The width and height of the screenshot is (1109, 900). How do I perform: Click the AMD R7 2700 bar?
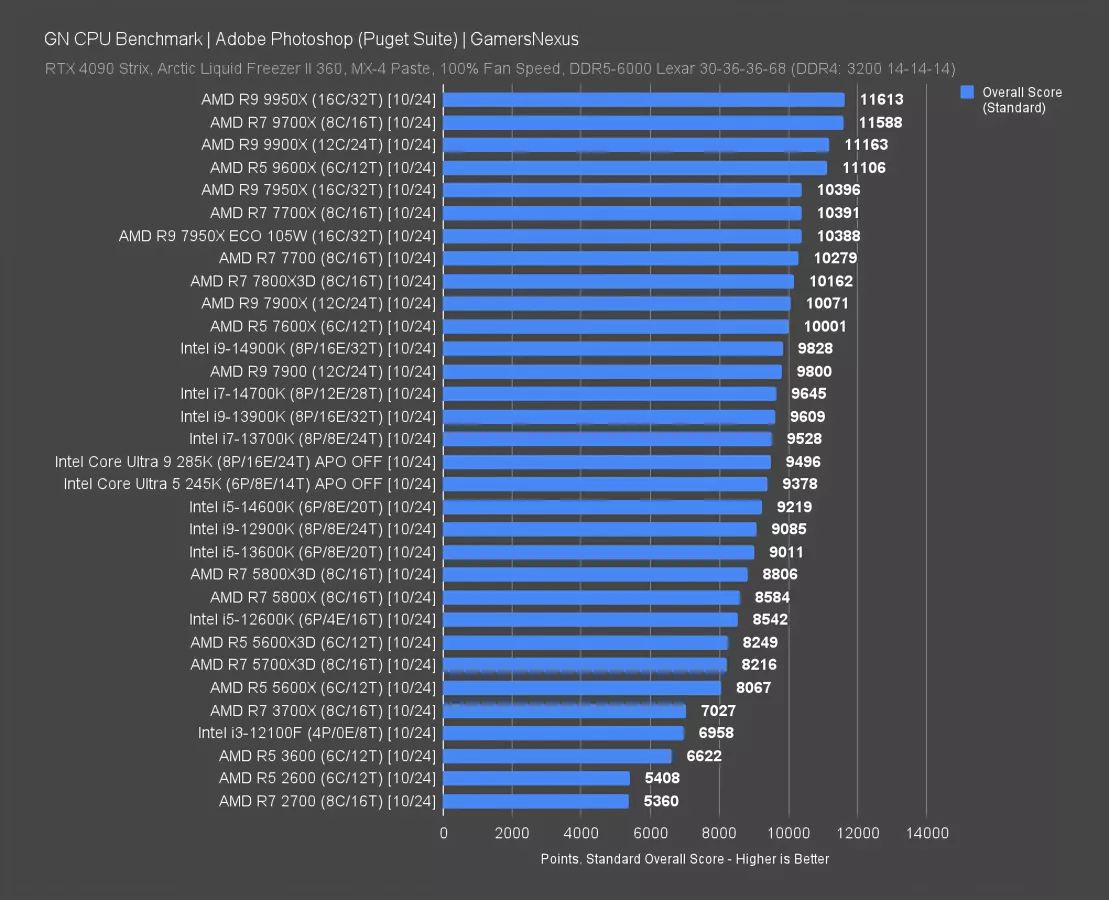click(x=536, y=801)
